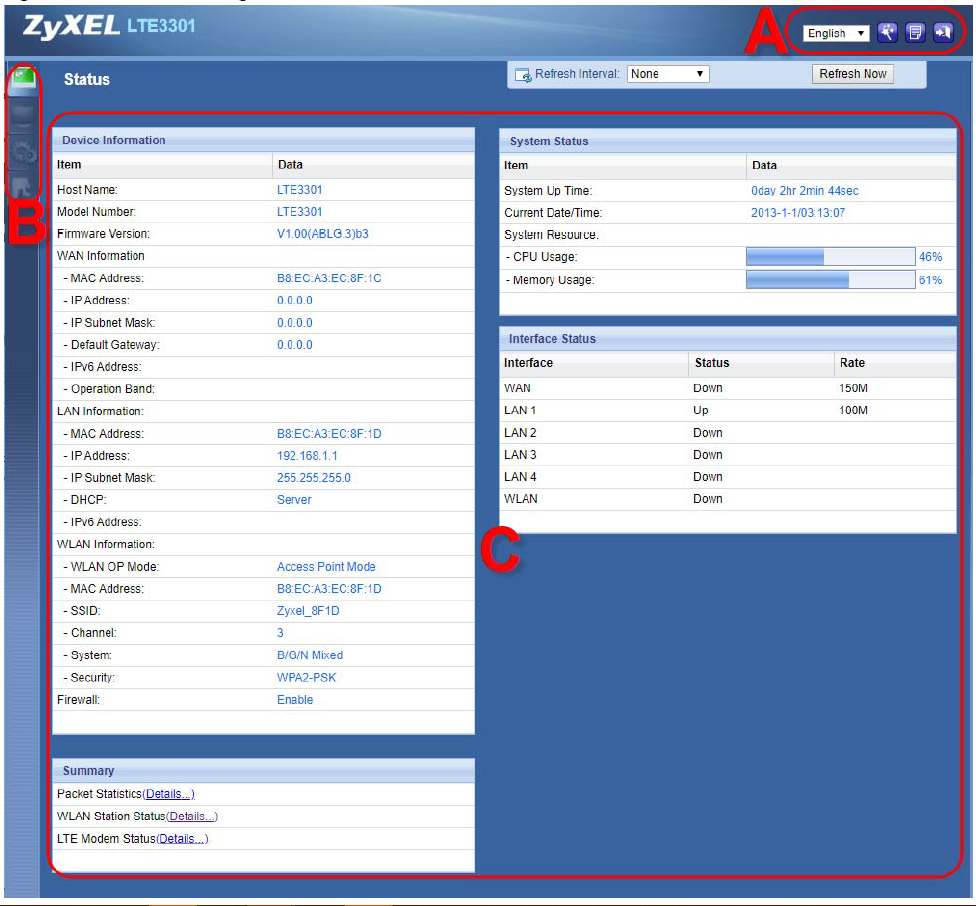
Task: Click the WAN IP Subnet Mask value 0.0.0.0
Action: click(x=294, y=323)
